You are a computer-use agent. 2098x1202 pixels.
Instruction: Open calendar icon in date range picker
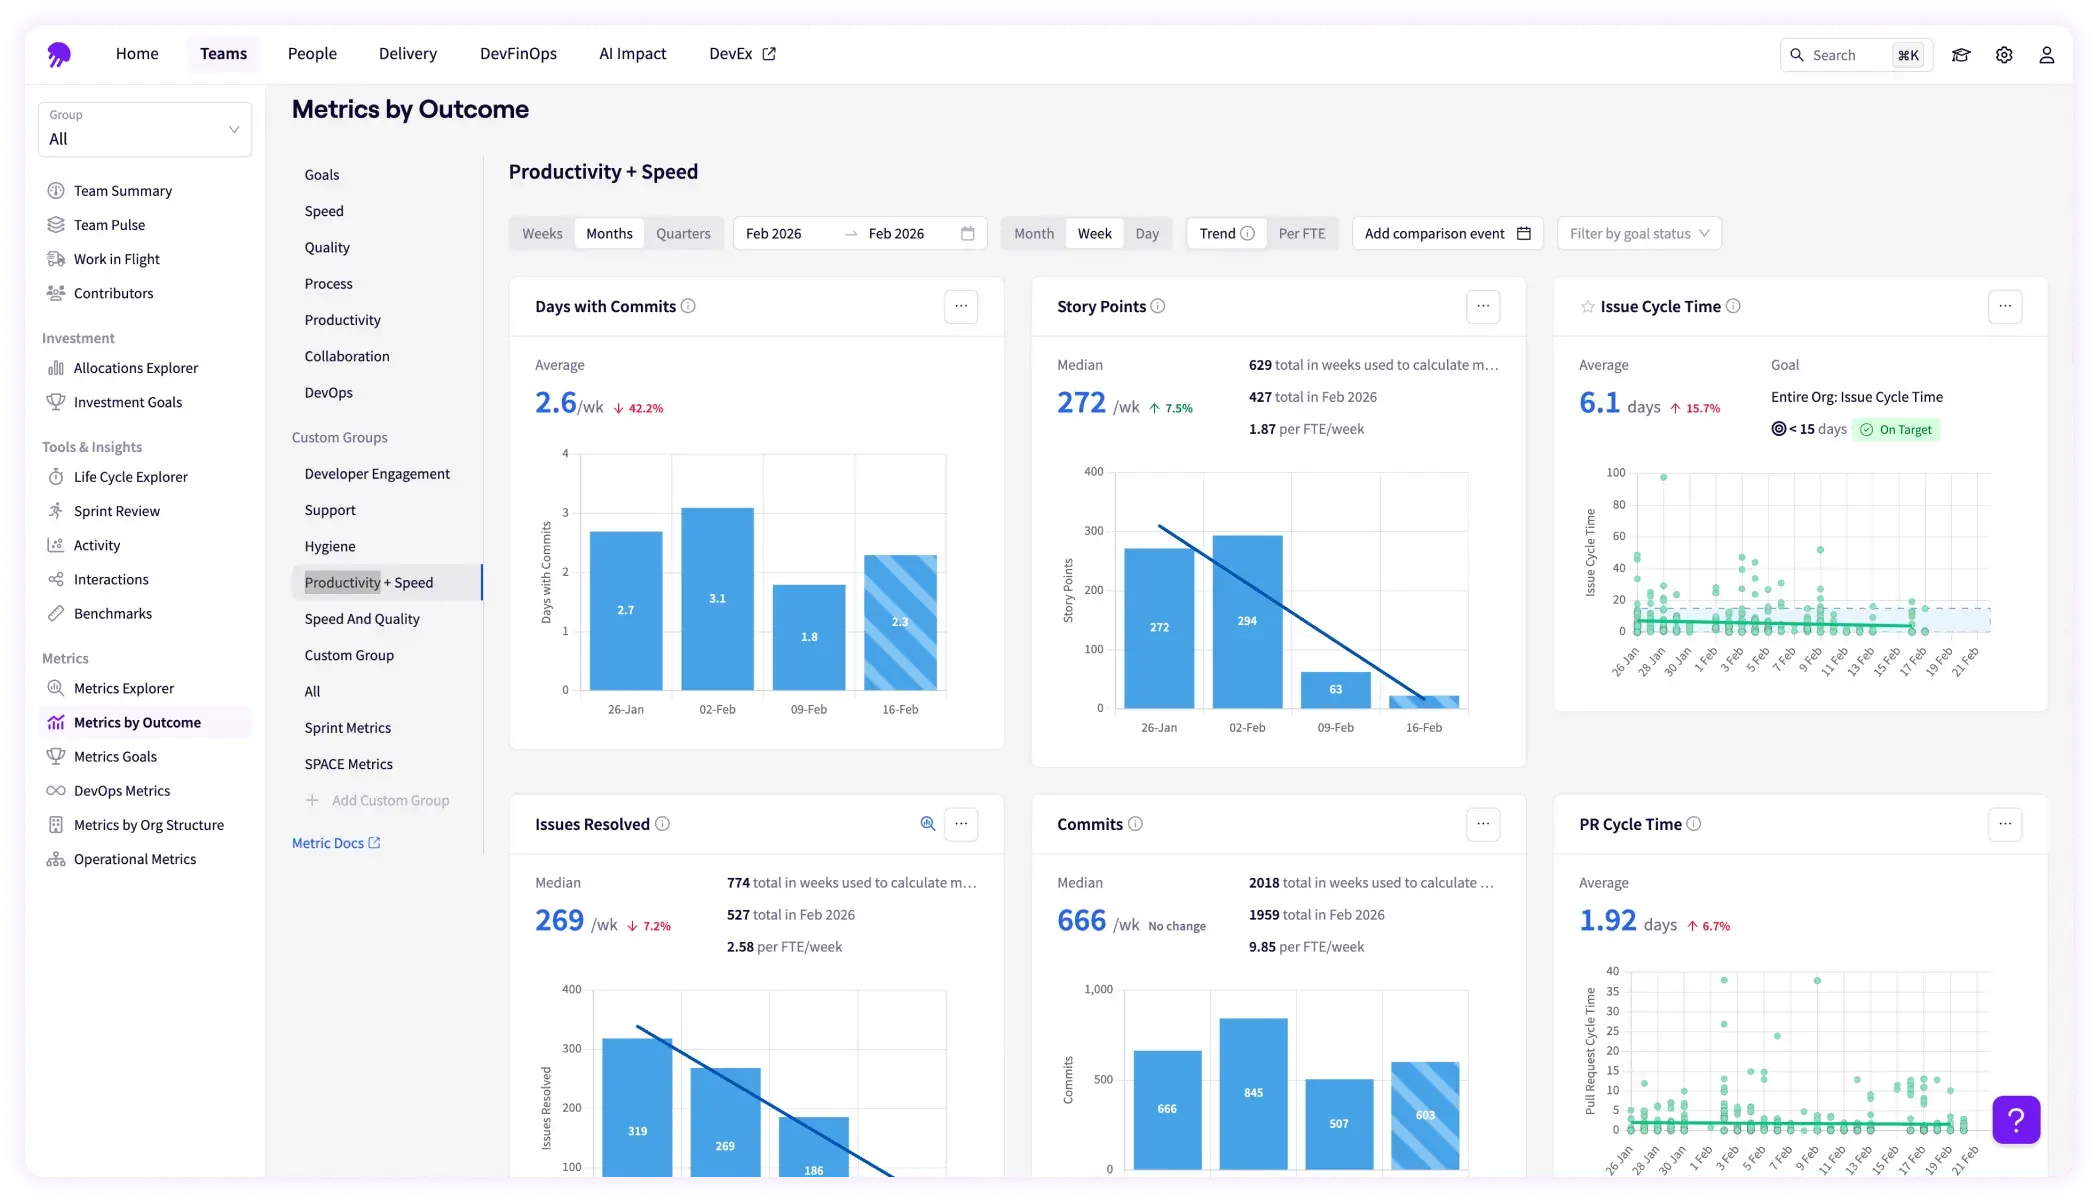point(967,234)
